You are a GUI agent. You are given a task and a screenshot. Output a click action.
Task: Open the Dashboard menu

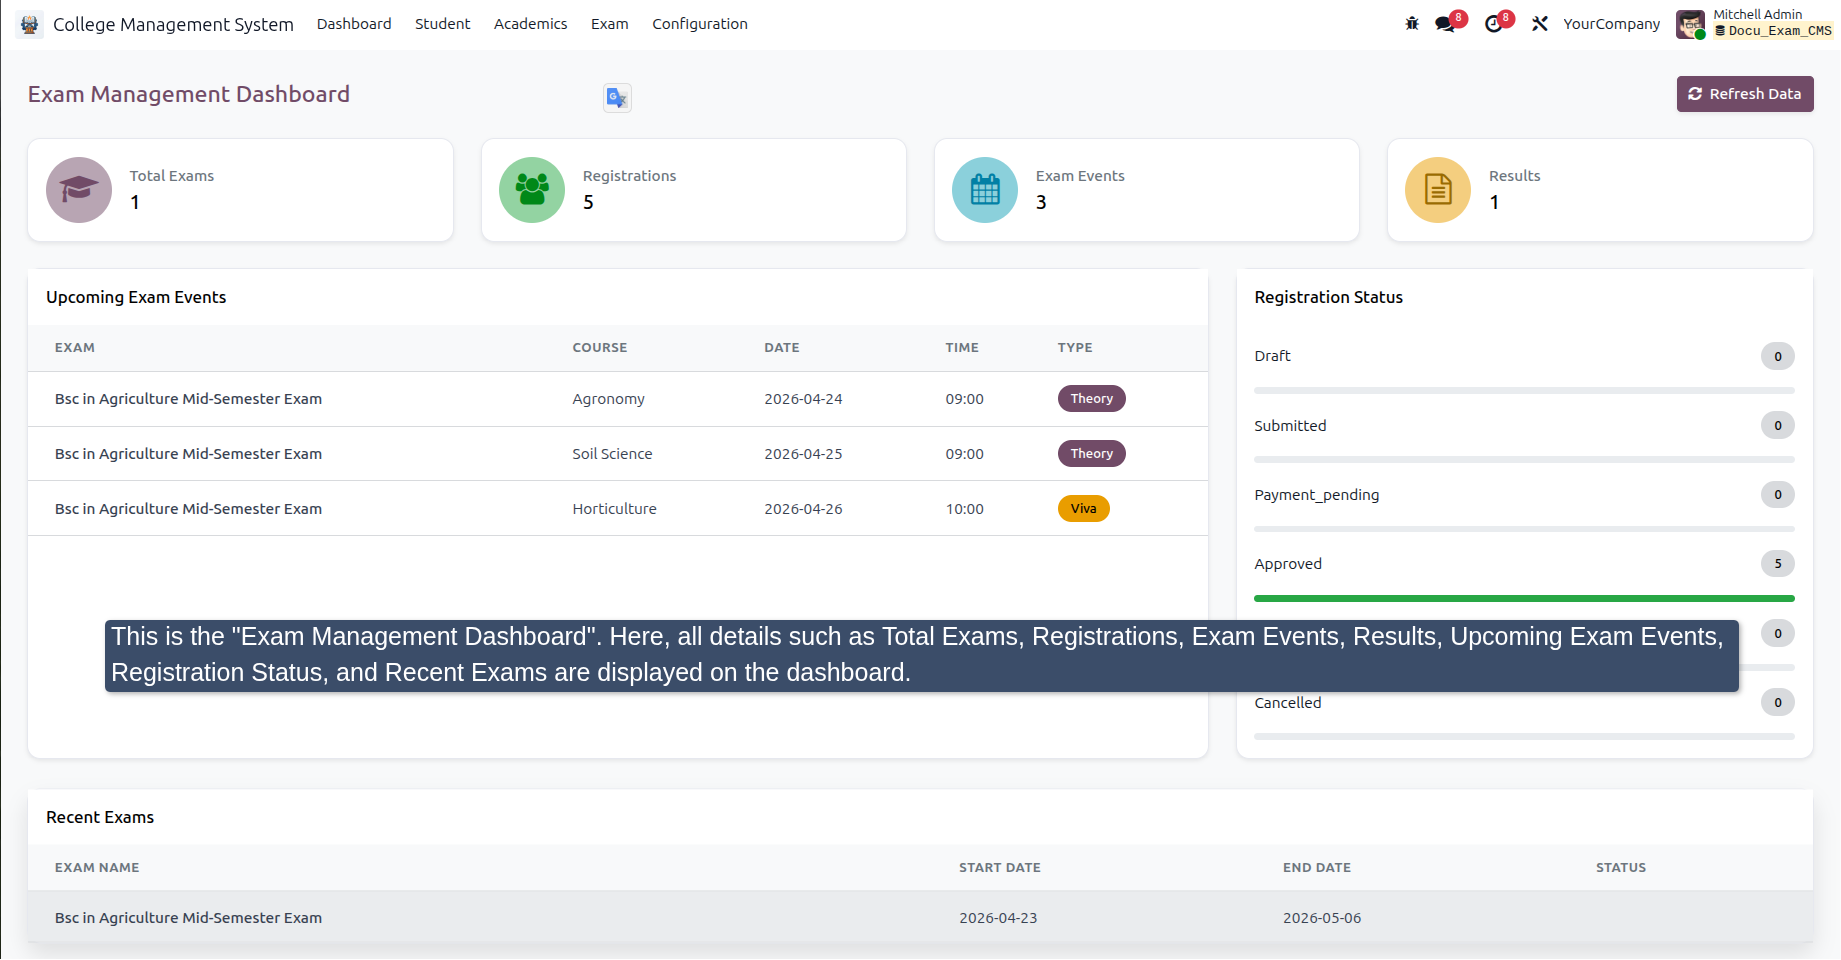point(354,24)
